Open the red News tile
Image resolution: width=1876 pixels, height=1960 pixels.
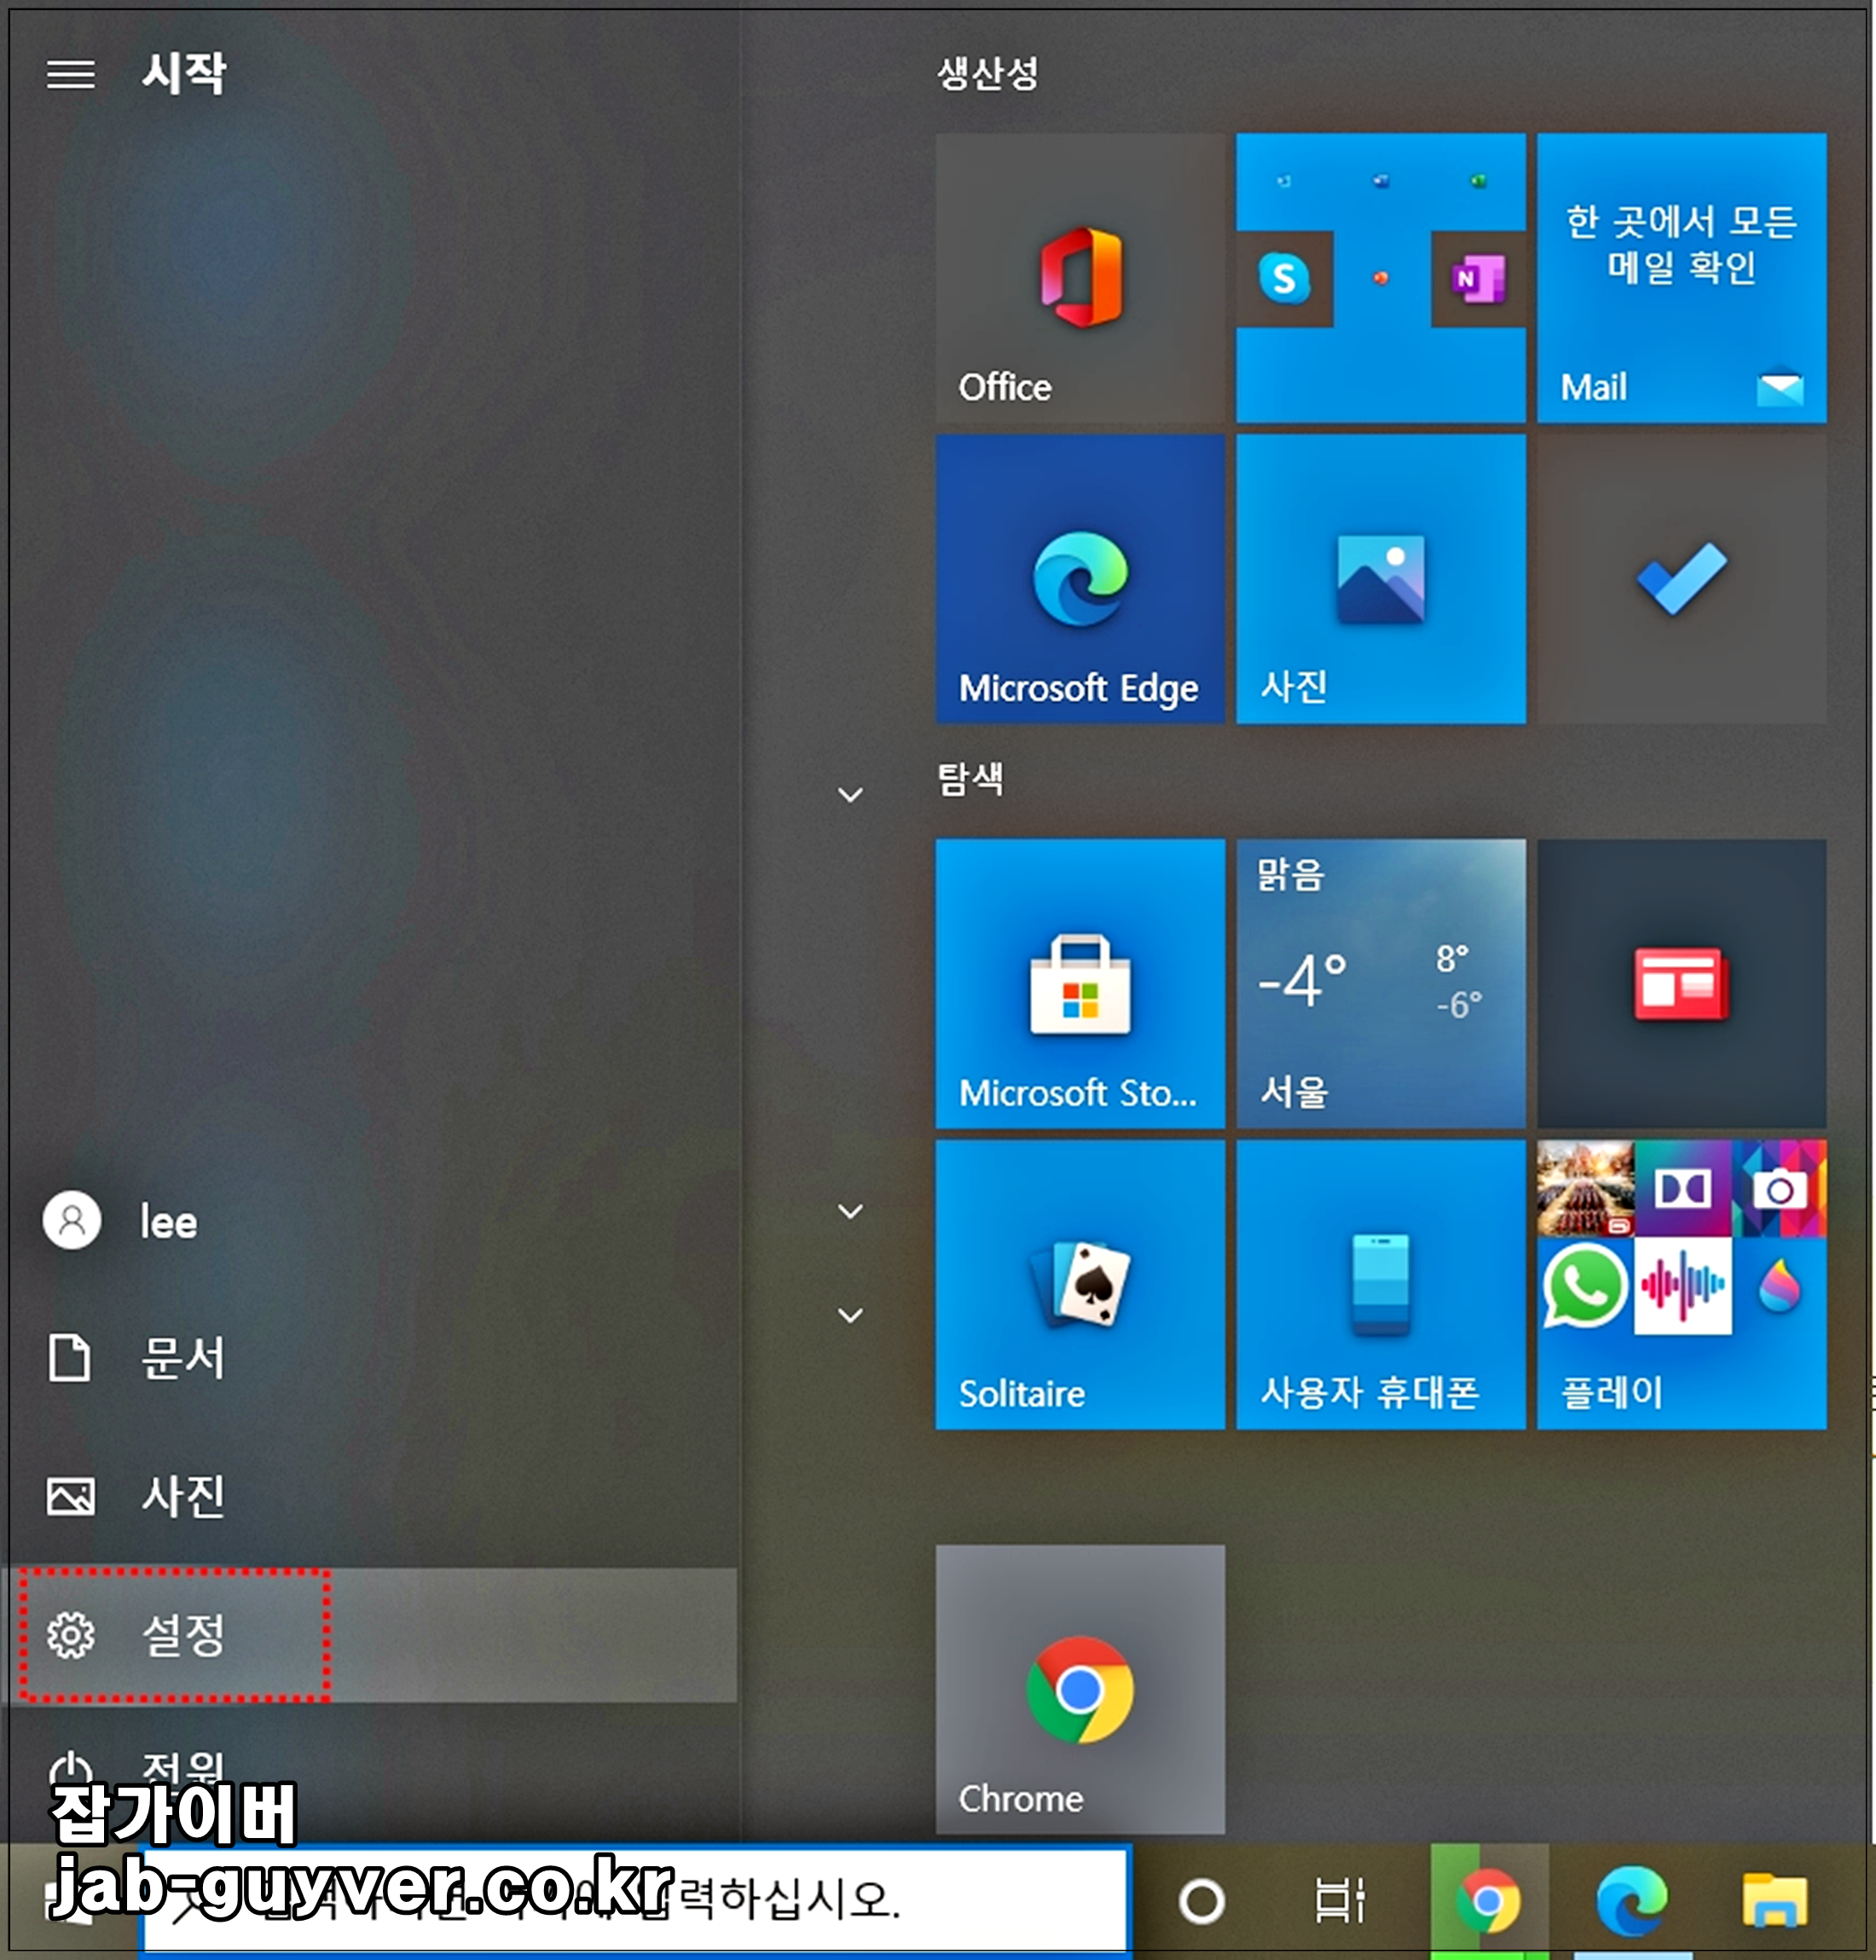tap(1681, 983)
